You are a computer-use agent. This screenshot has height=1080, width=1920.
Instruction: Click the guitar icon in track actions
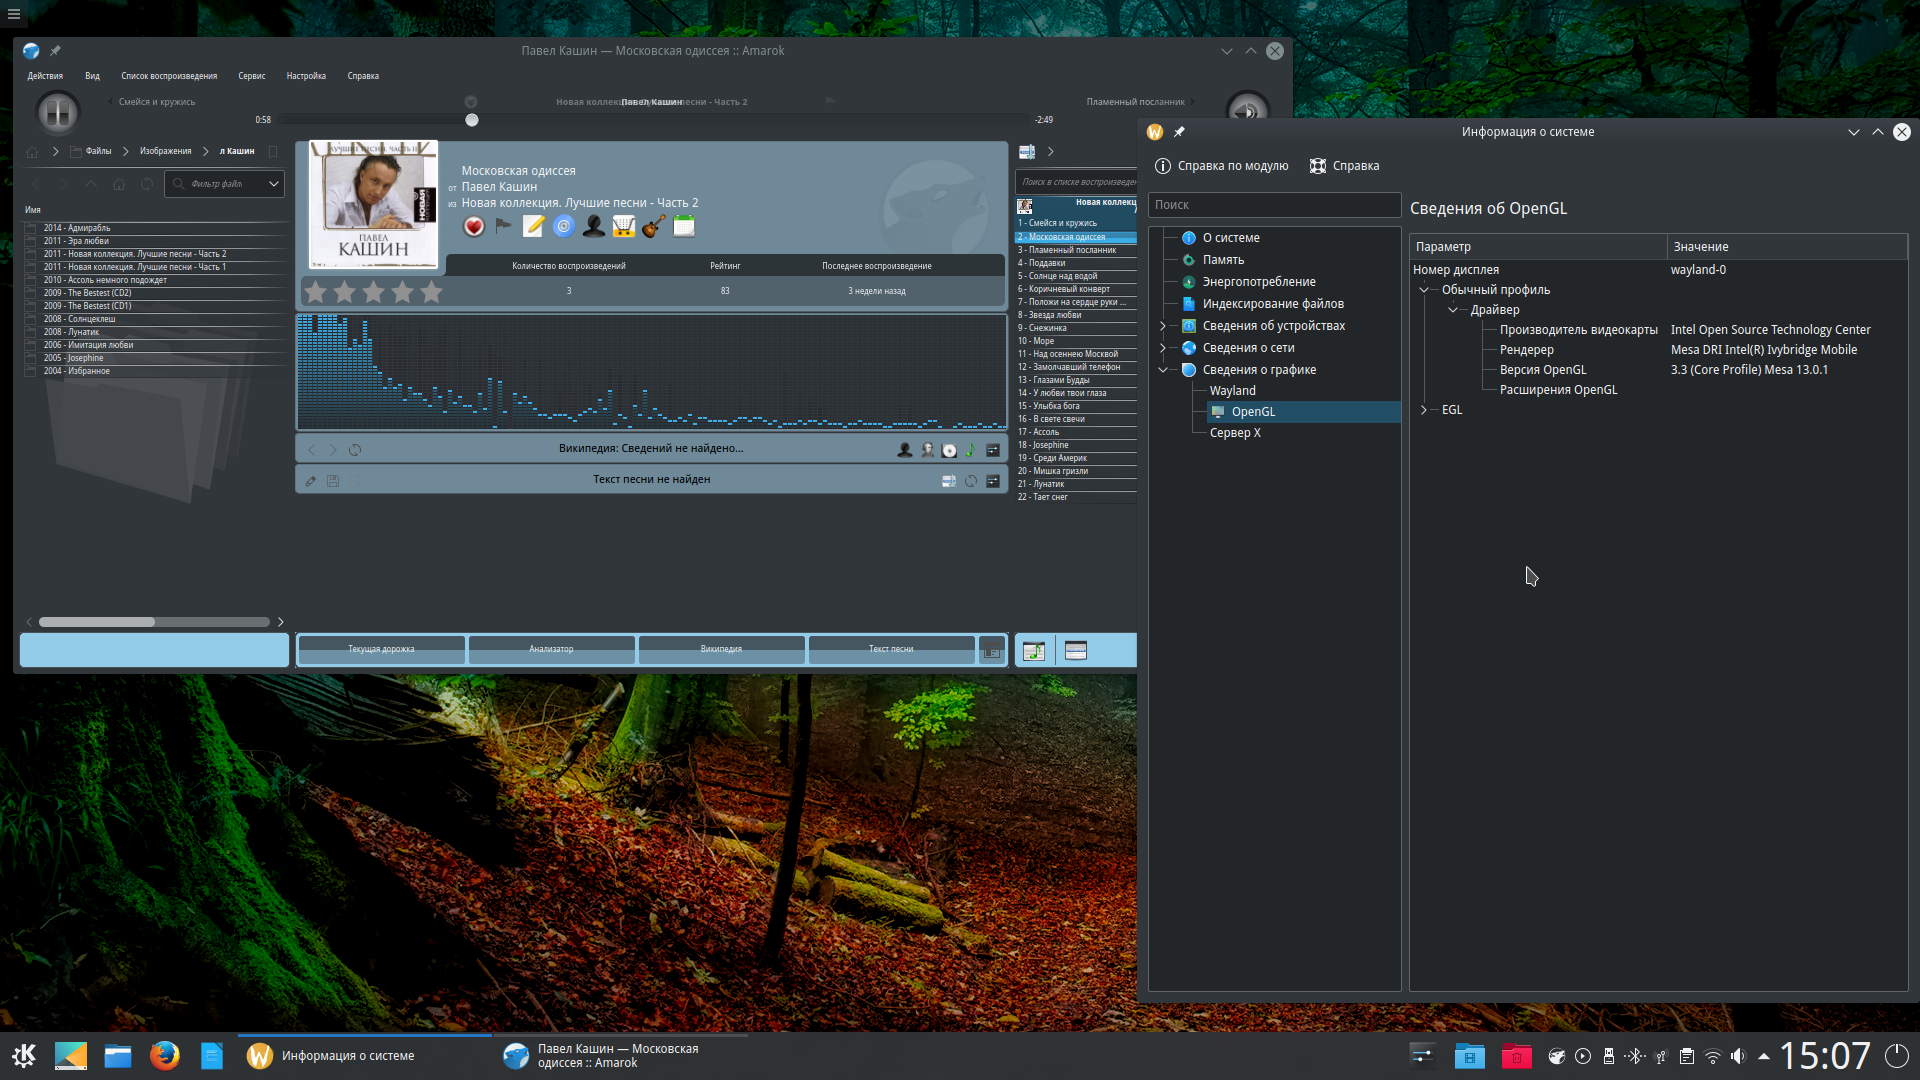click(x=653, y=227)
